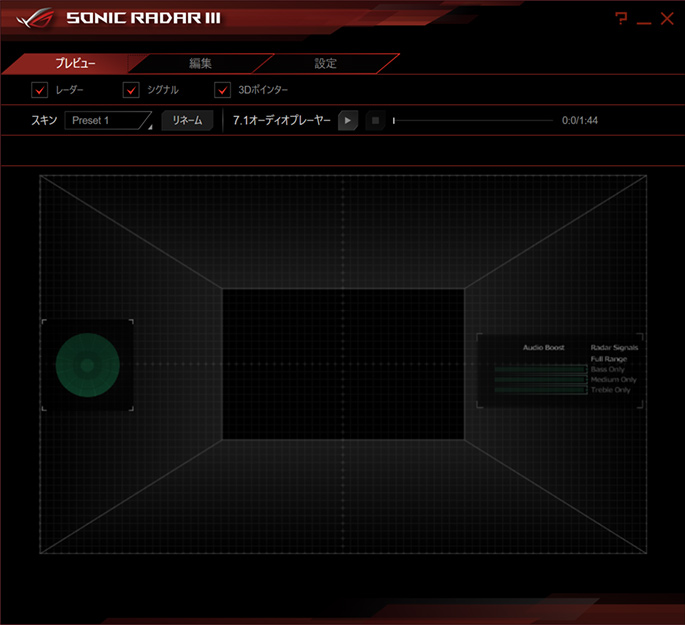Click the Full Range signal label

609,359
